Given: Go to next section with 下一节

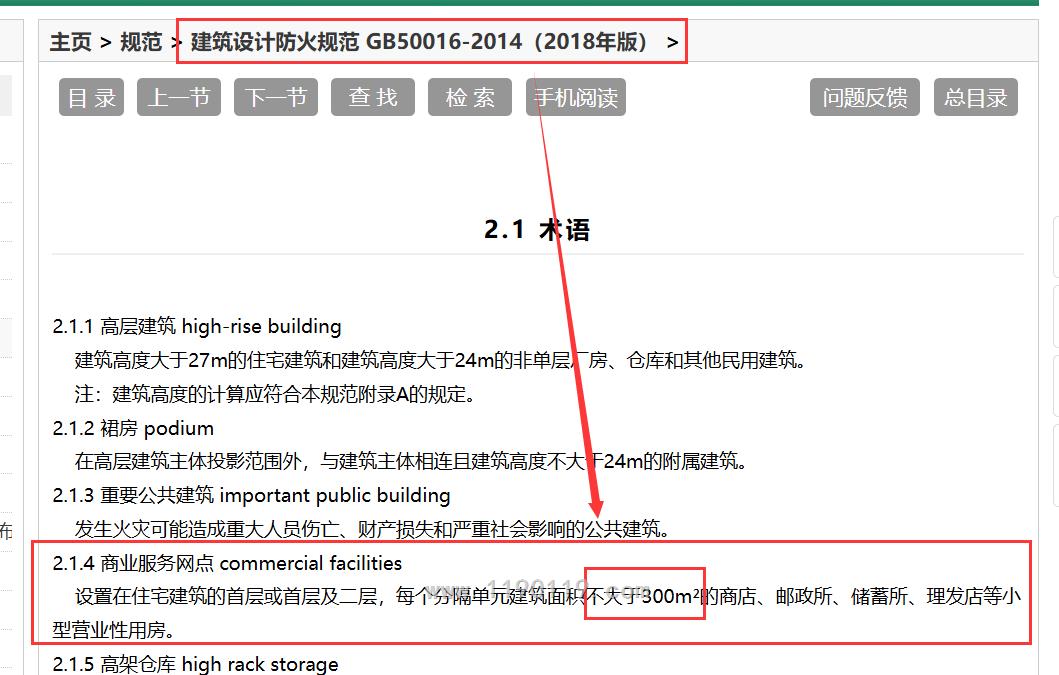Looking at the screenshot, I should 276,97.
